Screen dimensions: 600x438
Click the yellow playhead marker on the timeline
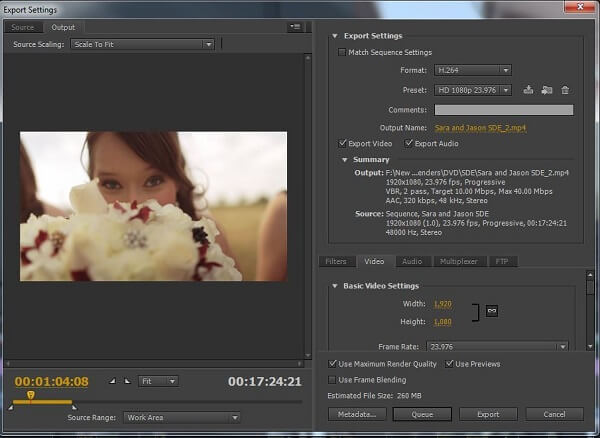[x=31, y=396]
